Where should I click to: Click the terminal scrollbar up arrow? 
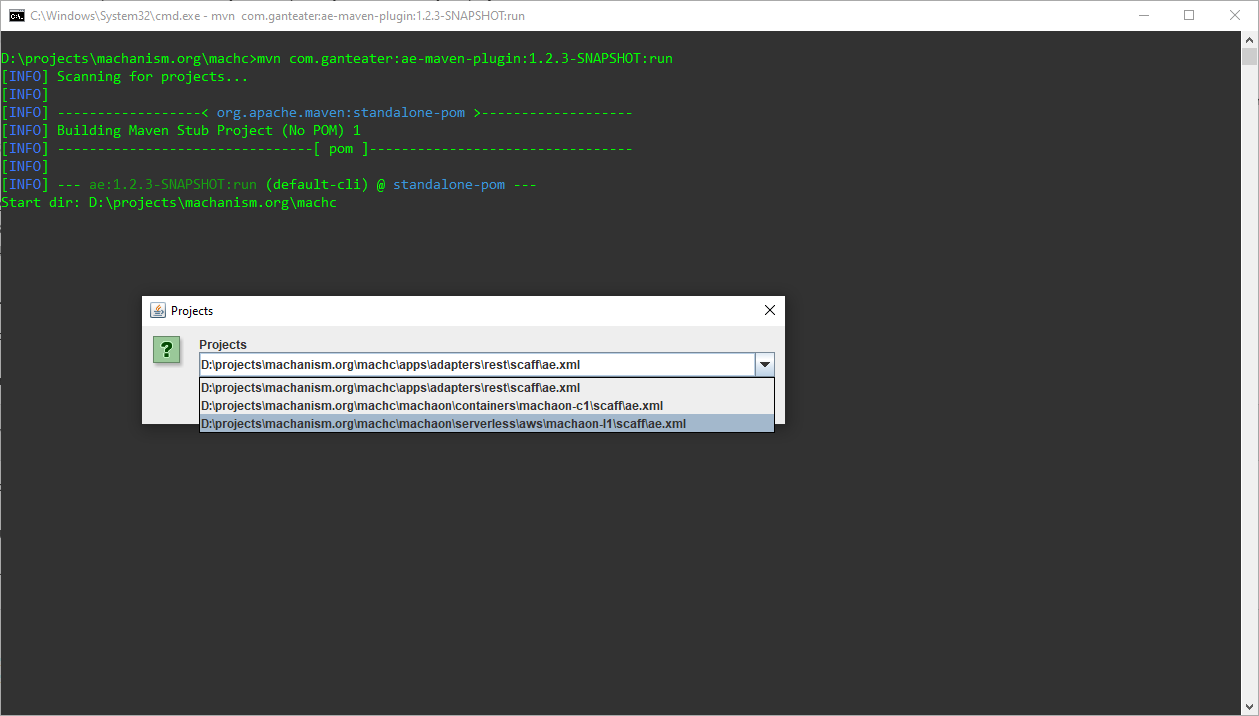coord(1250,39)
